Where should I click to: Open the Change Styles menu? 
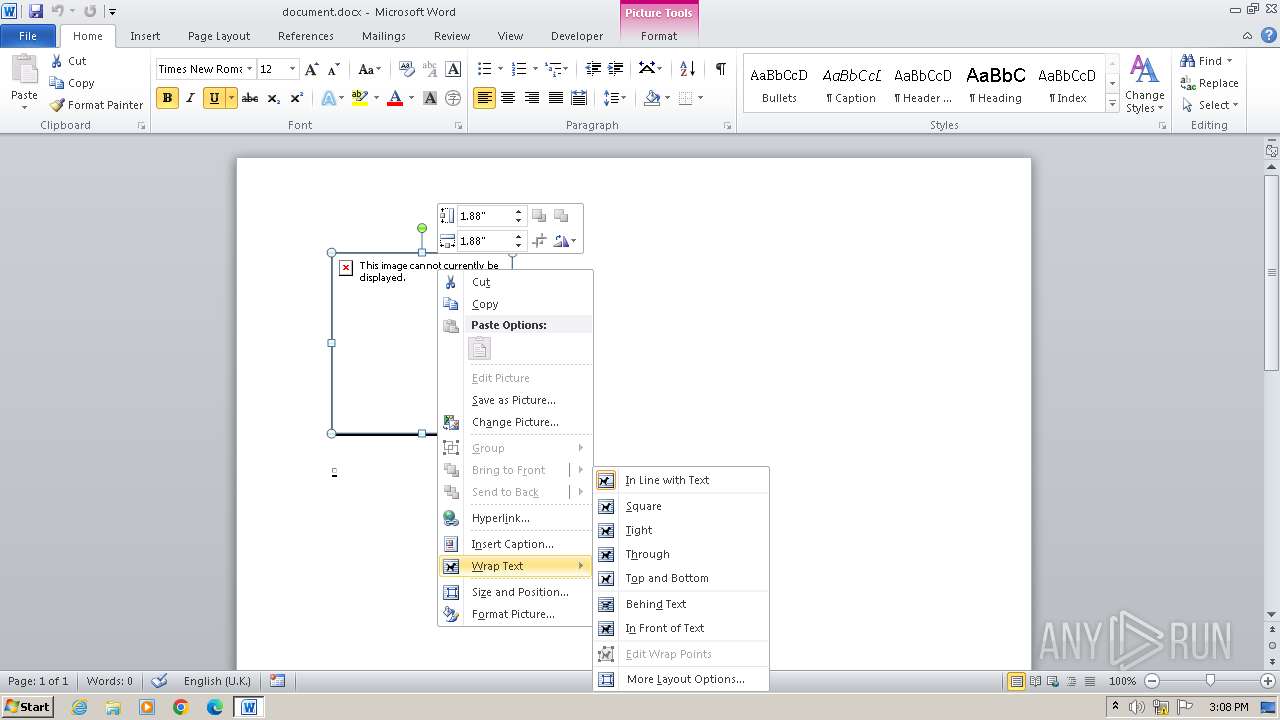pos(1145,84)
